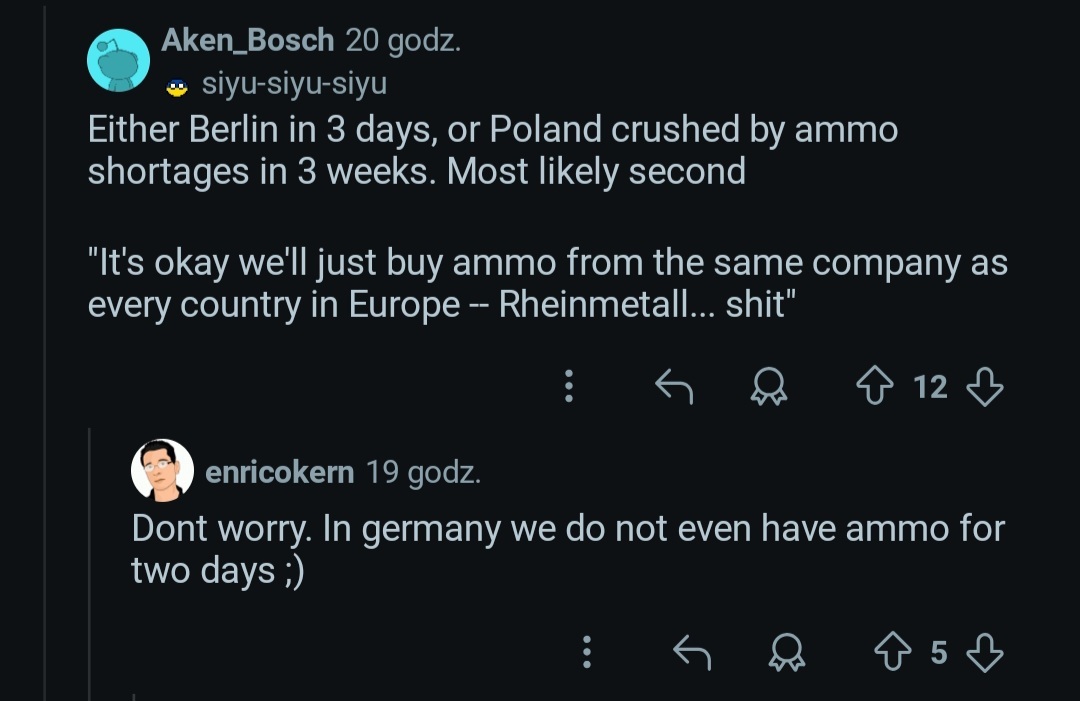Click Aken_Bosch's Snoo avatar

point(118,60)
